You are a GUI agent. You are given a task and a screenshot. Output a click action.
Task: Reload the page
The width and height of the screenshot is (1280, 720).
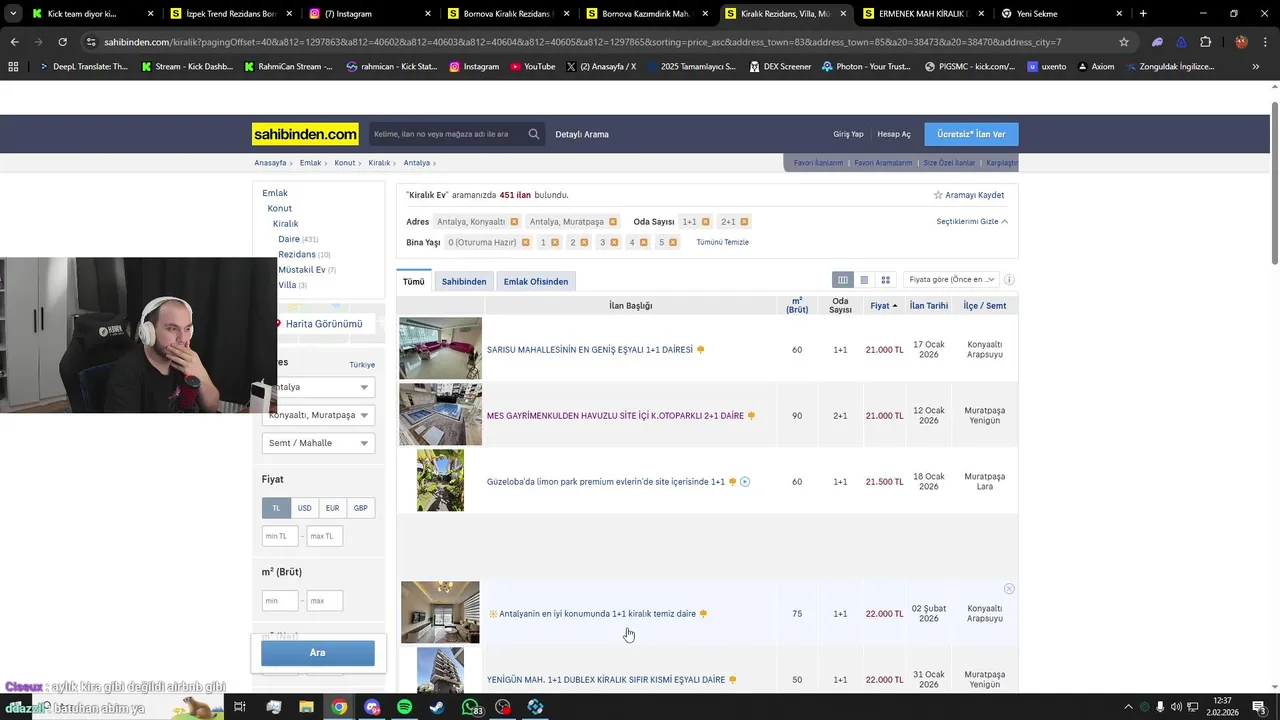click(62, 42)
